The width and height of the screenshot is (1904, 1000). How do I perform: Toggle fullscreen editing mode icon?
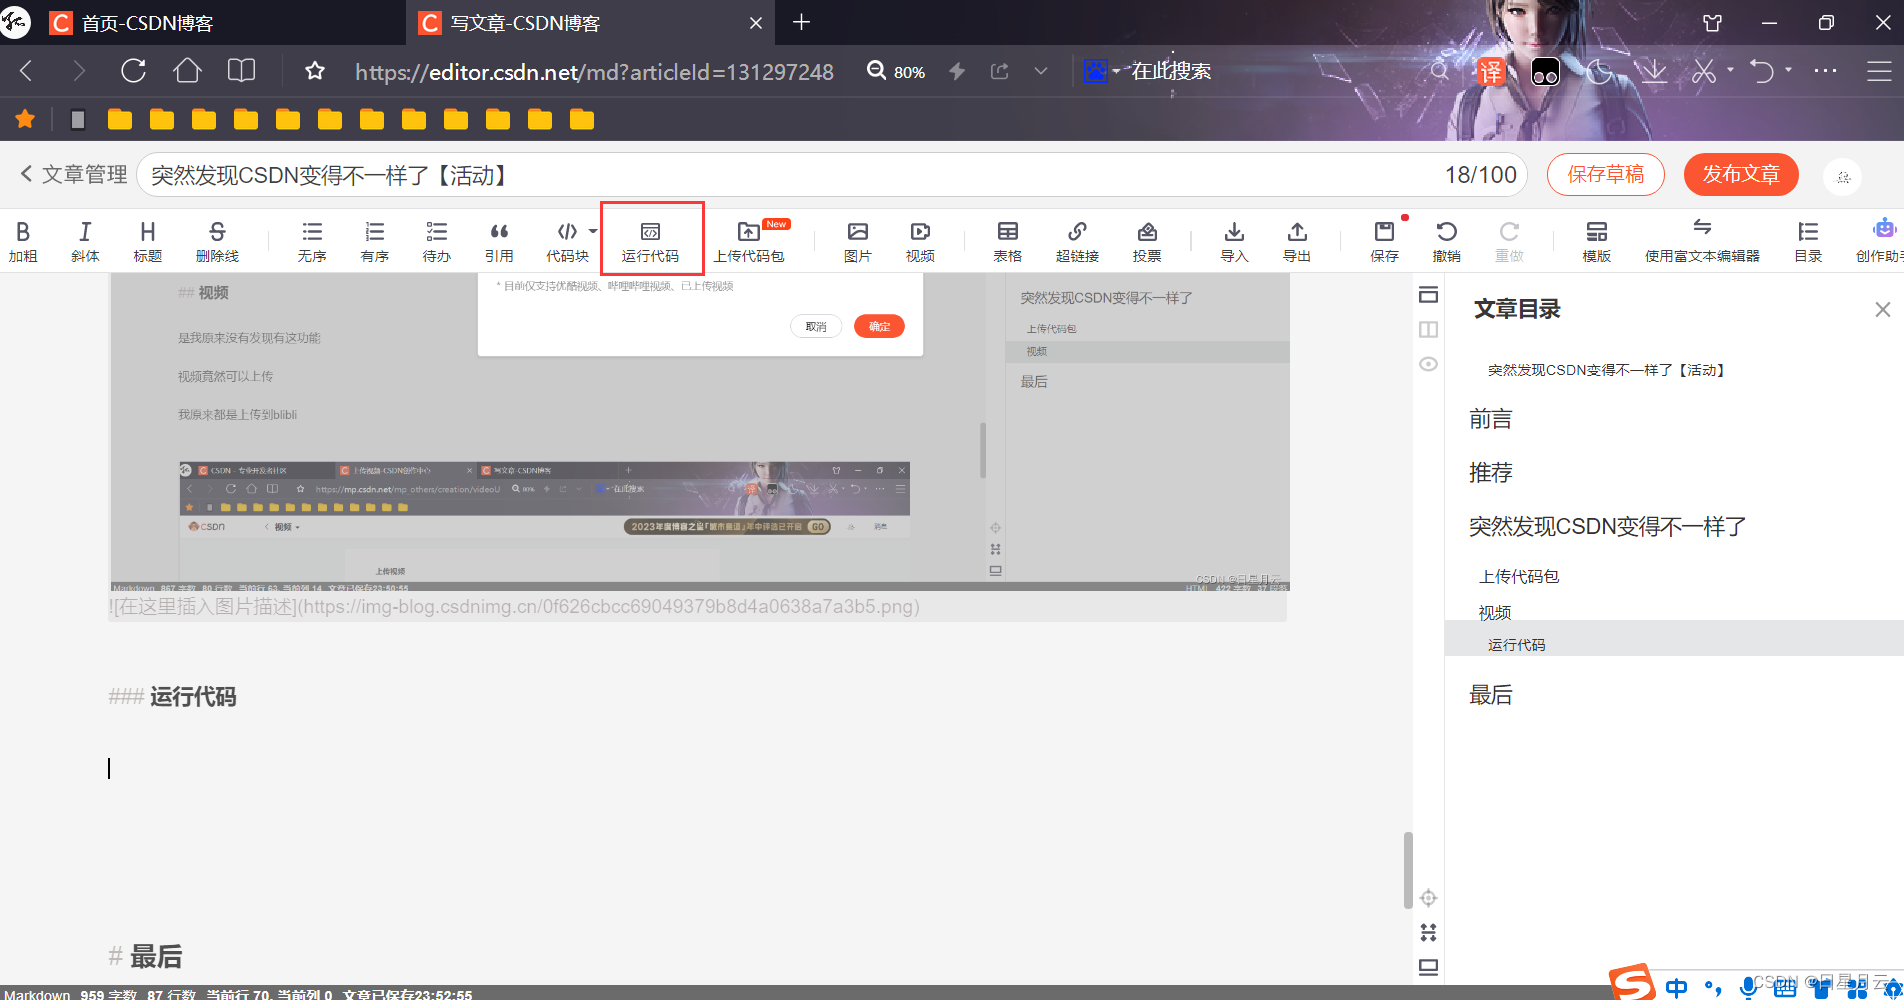(1428, 932)
